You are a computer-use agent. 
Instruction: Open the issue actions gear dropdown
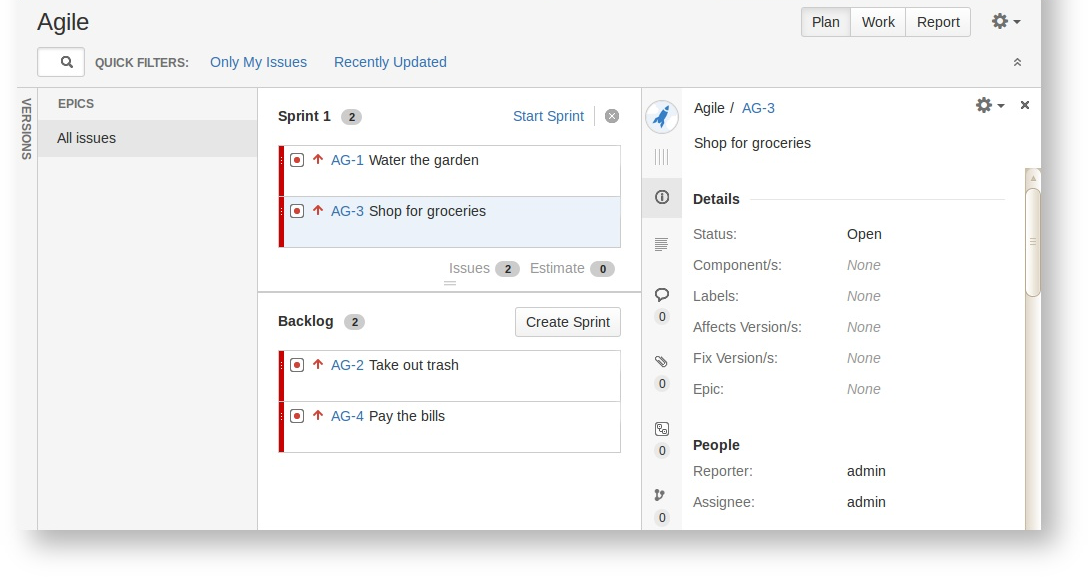click(989, 105)
